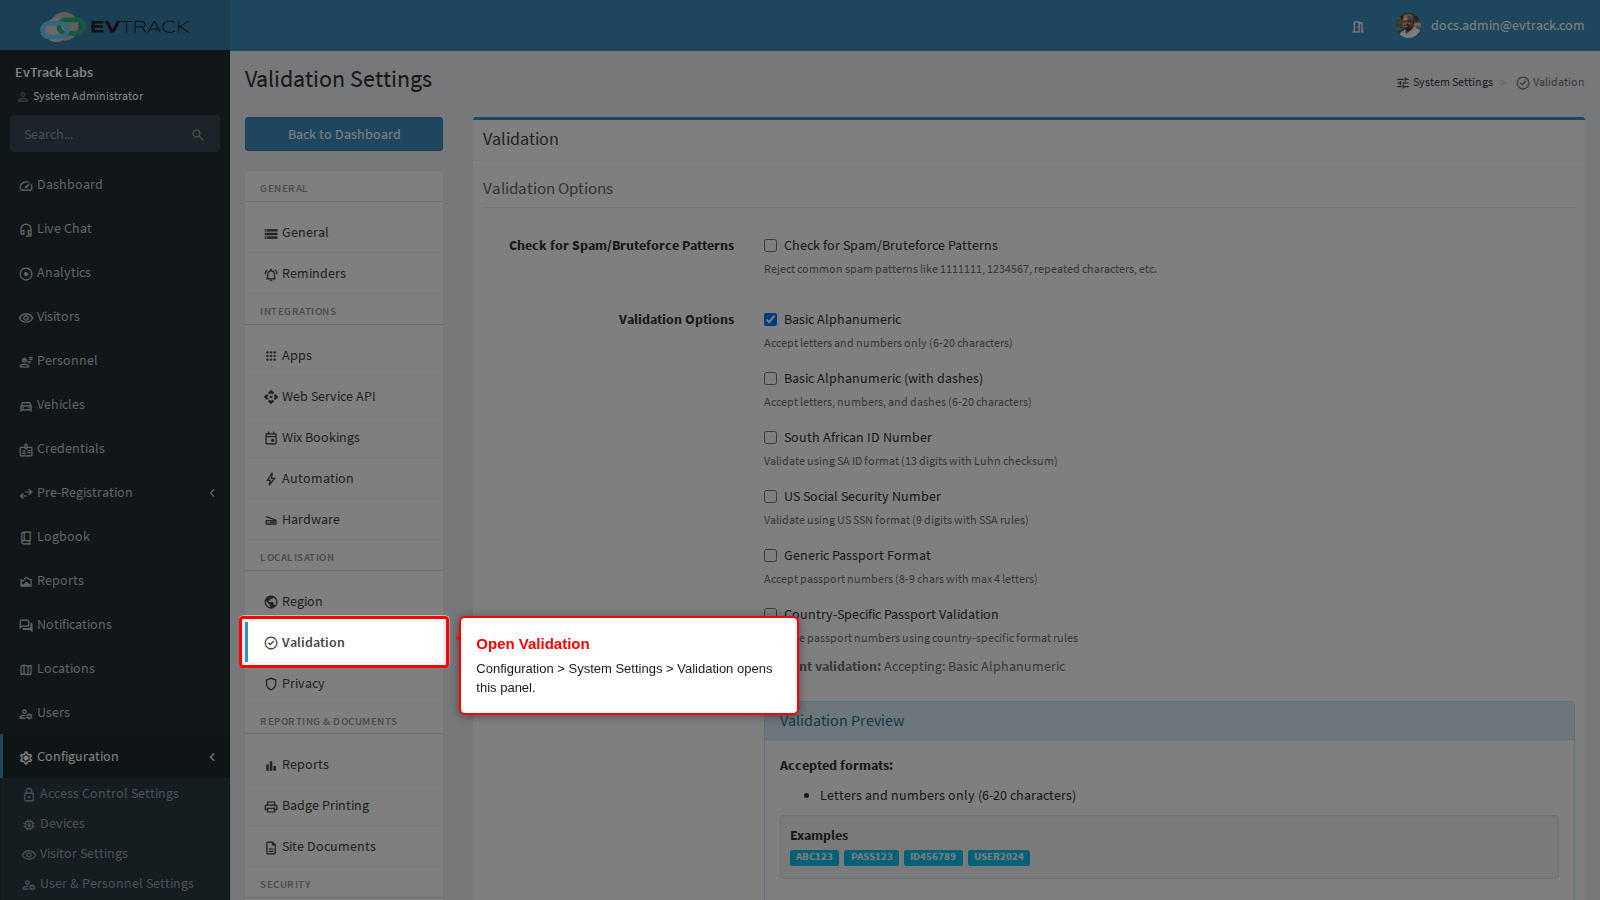
Task: Click the ABC123 example tag
Action: click(x=815, y=857)
